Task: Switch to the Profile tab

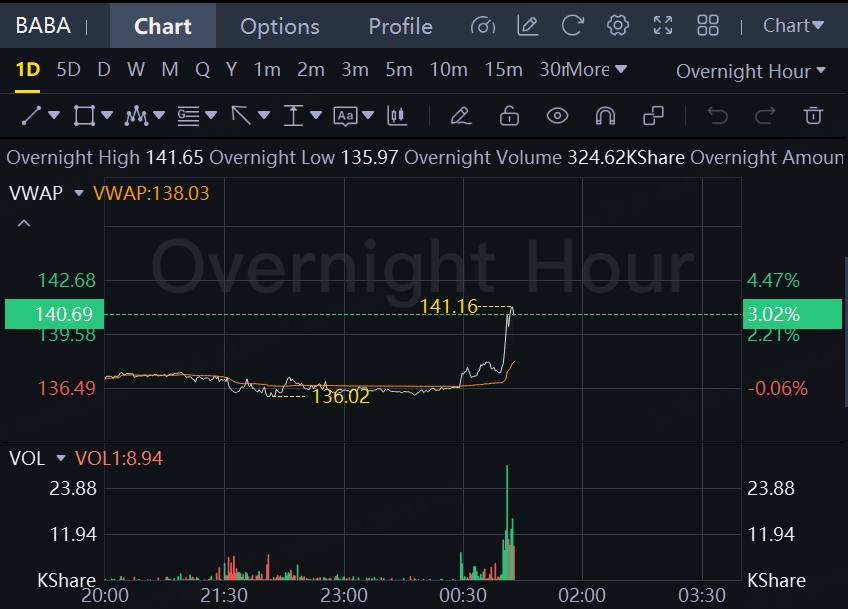Action: 400,26
